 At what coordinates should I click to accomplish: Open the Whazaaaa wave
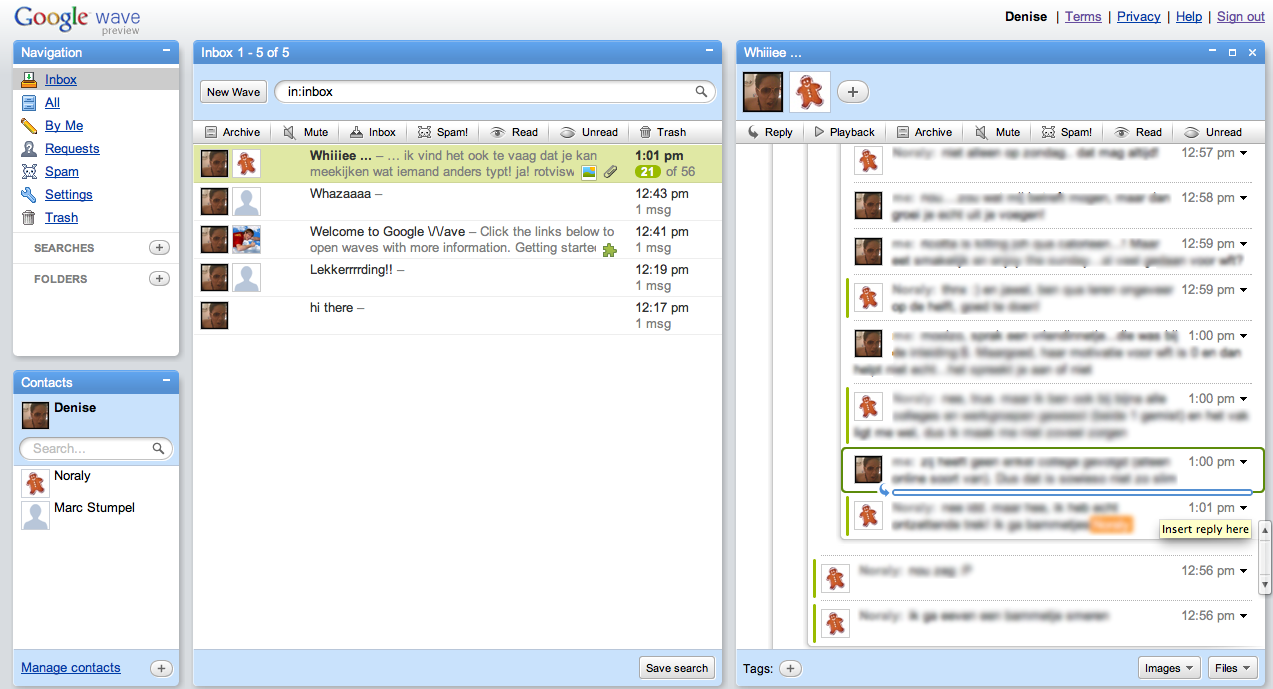457,202
